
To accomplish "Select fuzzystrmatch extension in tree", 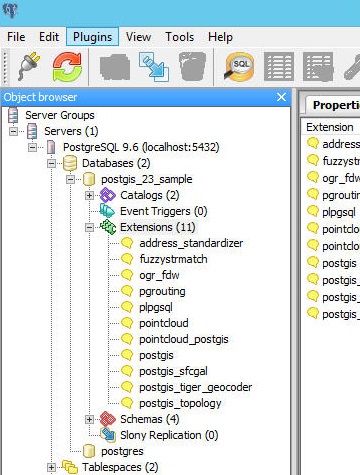I will [x=173, y=259].
